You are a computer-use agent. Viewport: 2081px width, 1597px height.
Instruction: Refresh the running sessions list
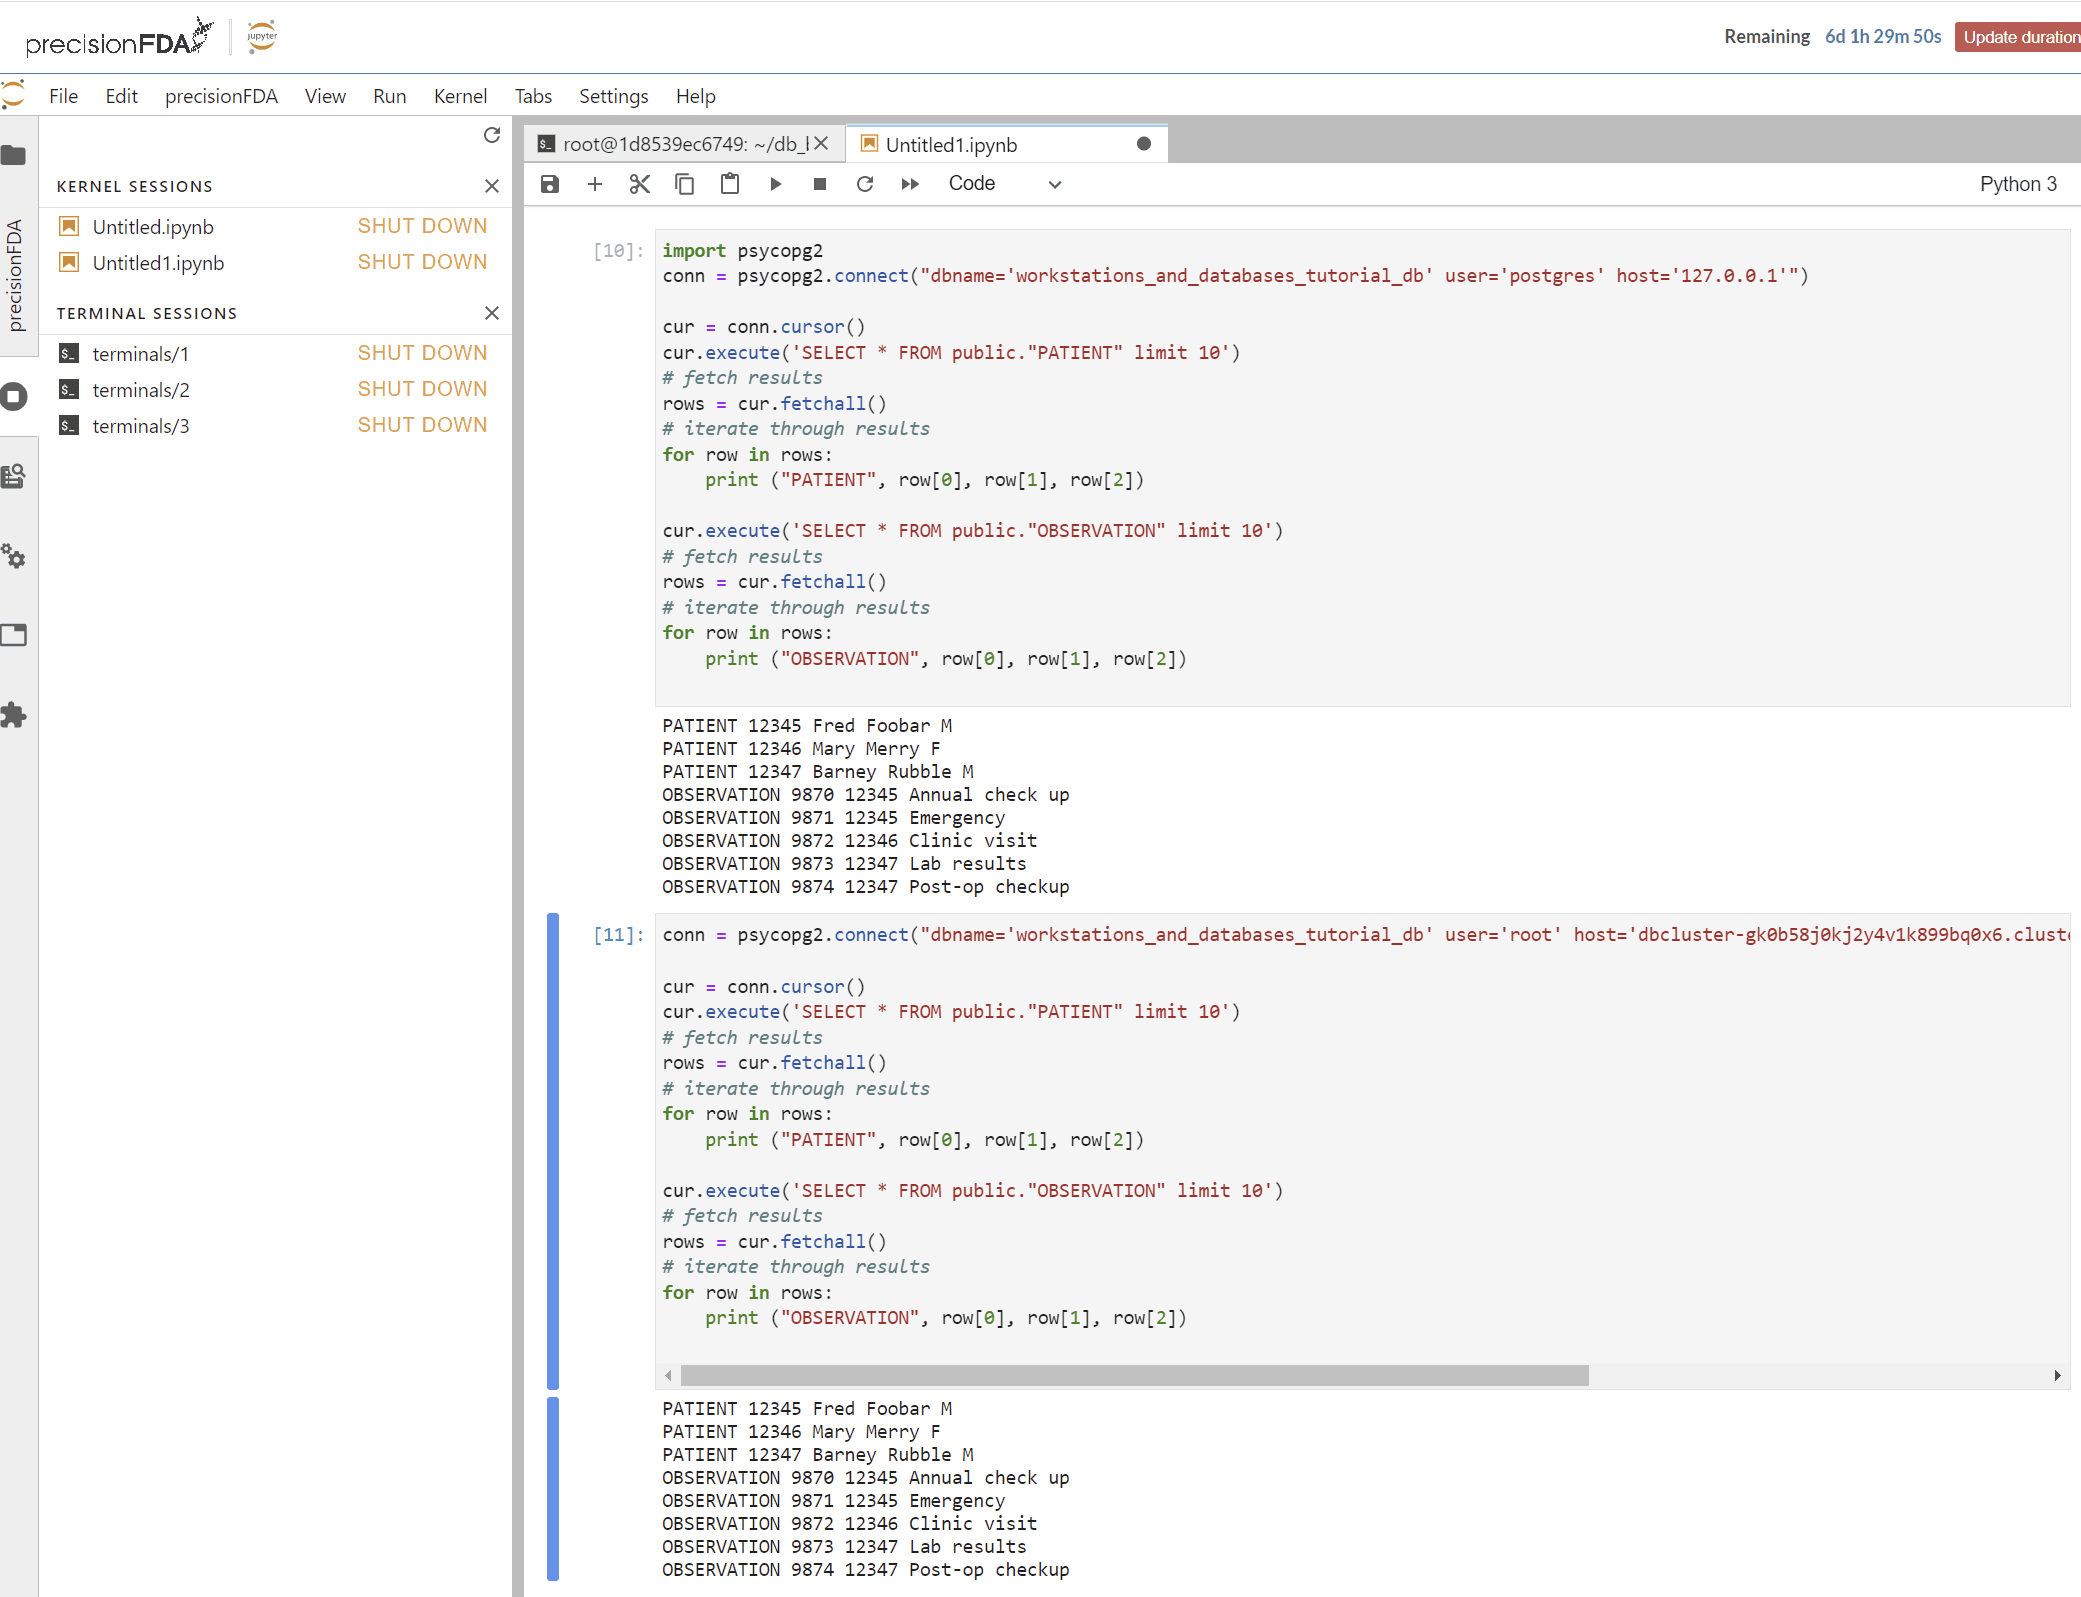[x=491, y=135]
